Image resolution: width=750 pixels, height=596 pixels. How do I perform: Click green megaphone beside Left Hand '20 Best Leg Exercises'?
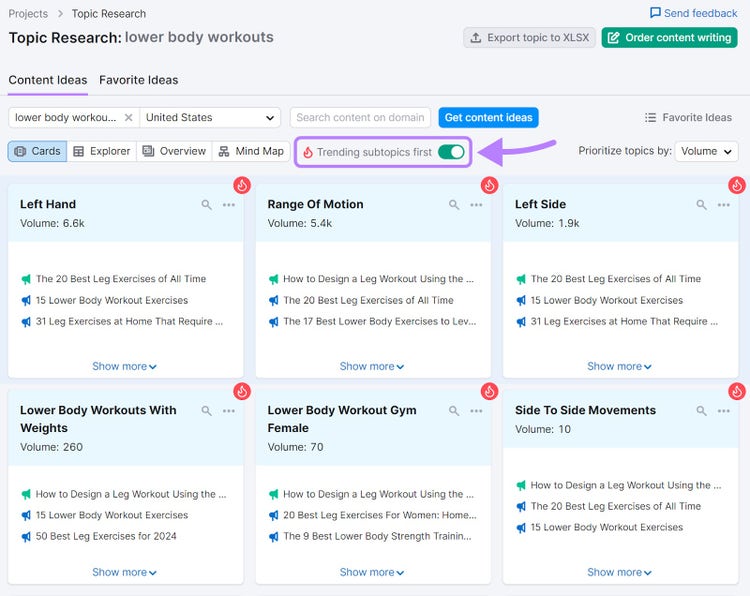point(26,279)
